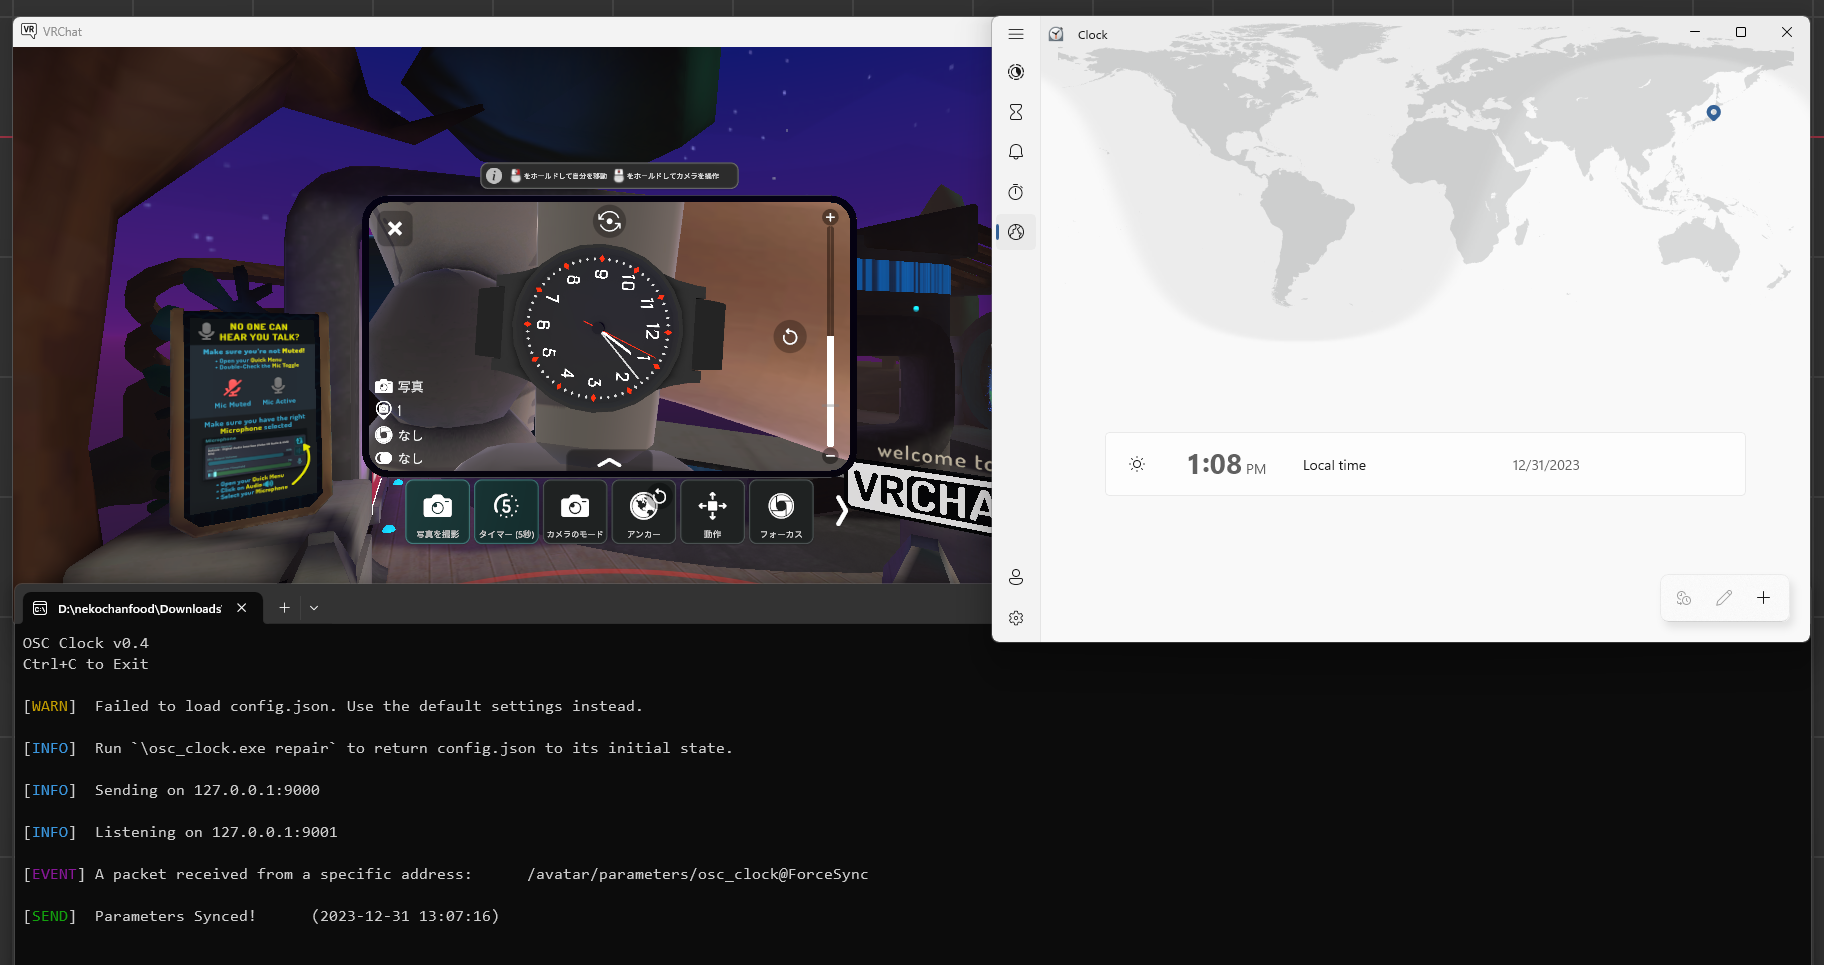Expand the camera panel up chevron

pyautogui.click(x=609, y=462)
